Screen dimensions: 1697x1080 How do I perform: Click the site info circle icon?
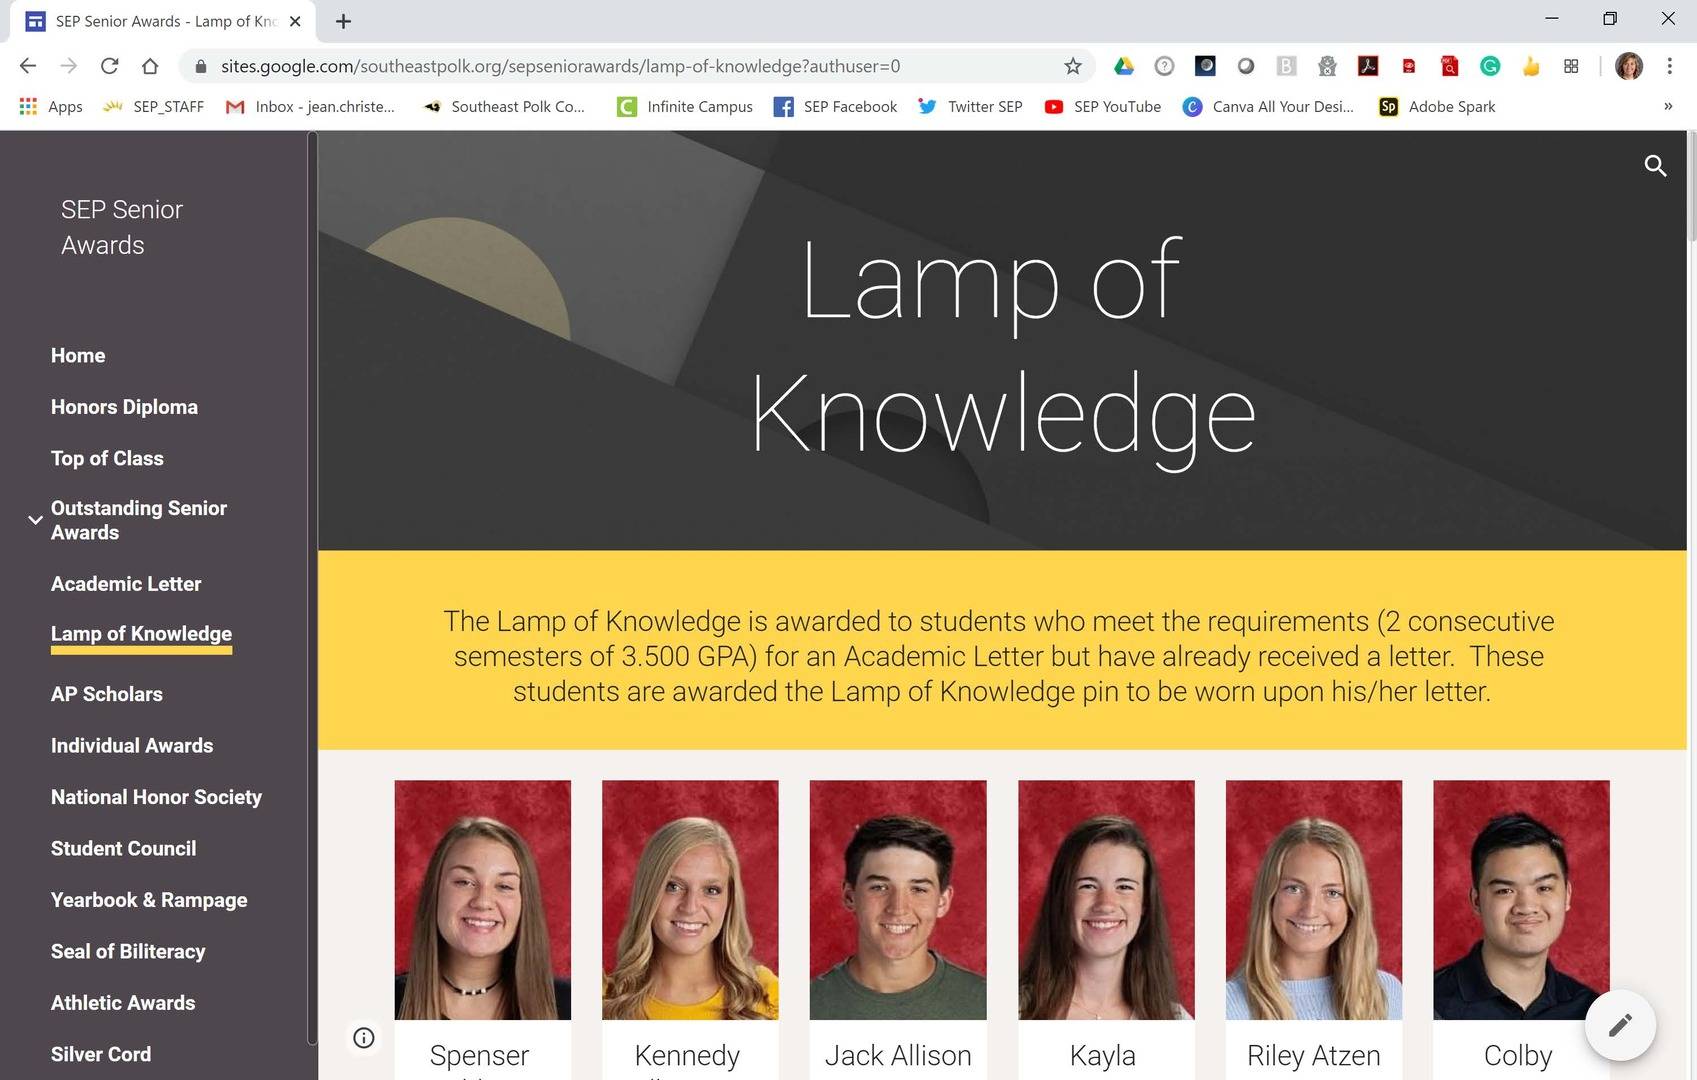coord(364,1038)
